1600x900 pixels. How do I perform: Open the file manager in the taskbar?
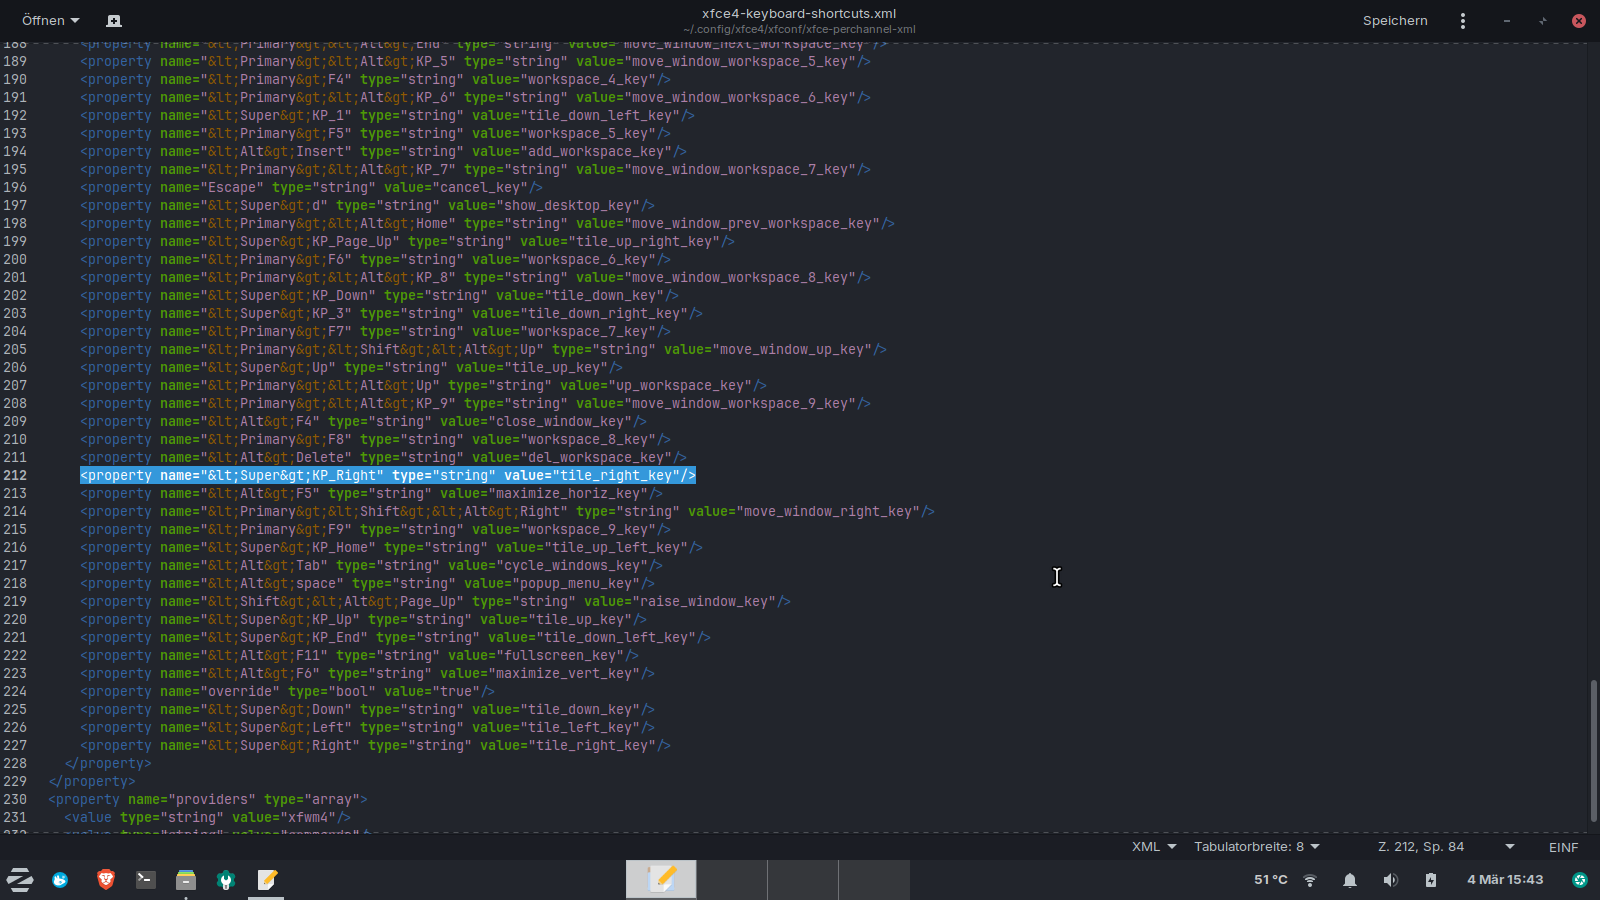186,880
